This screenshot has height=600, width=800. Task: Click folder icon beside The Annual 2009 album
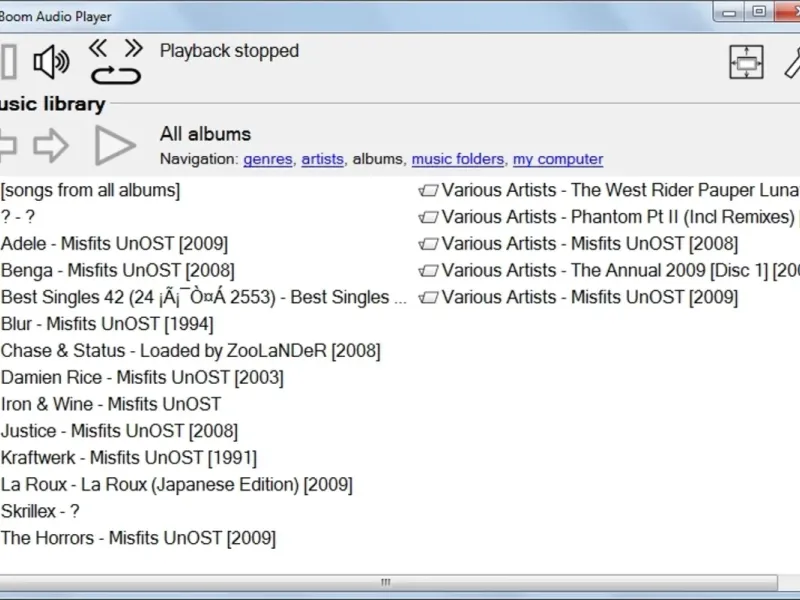pyautogui.click(x=428, y=271)
